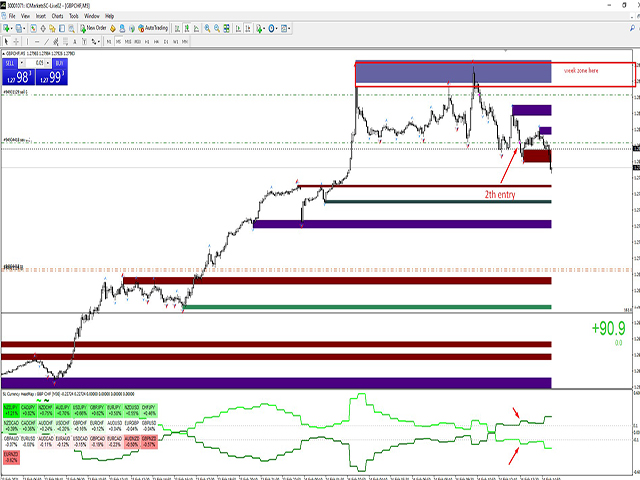Open the File menu
Screen dimensions: 640x480
12,16
